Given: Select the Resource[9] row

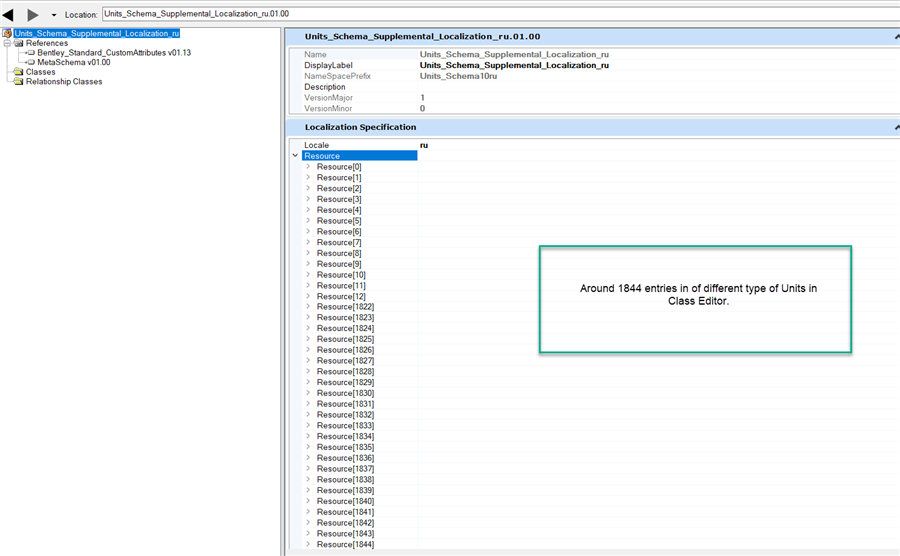Looking at the screenshot, I should click(x=339, y=264).
